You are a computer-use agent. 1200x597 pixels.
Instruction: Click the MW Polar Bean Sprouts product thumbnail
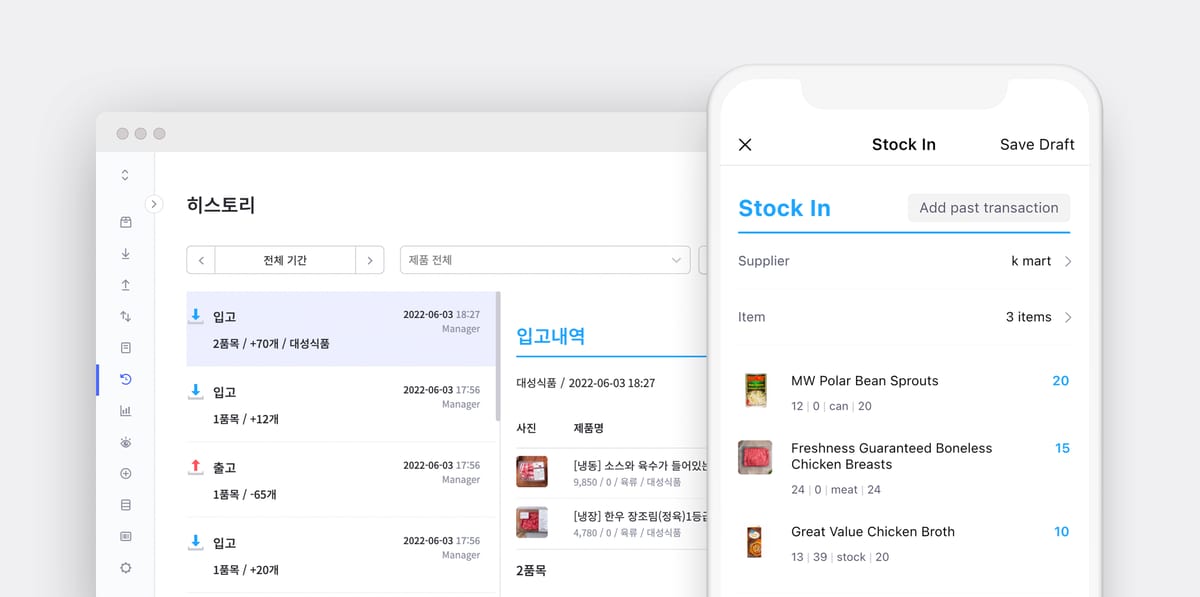click(755, 388)
